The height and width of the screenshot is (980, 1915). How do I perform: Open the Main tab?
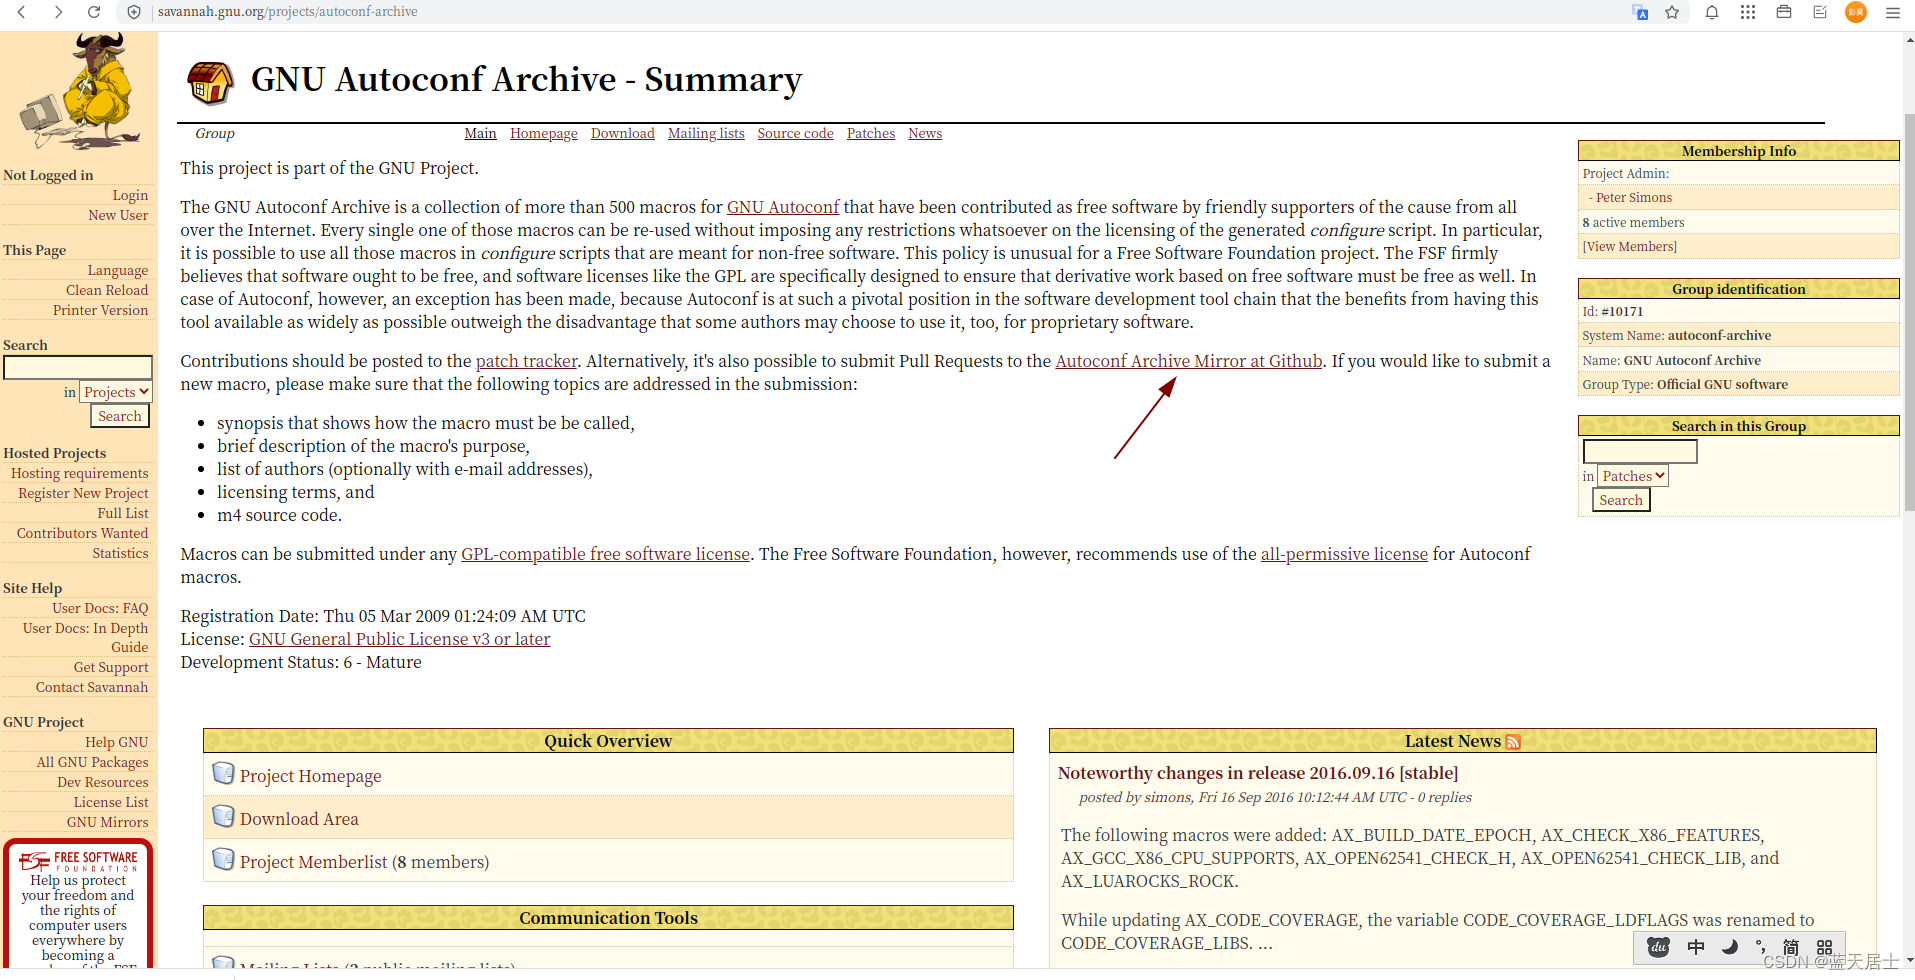(x=480, y=133)
